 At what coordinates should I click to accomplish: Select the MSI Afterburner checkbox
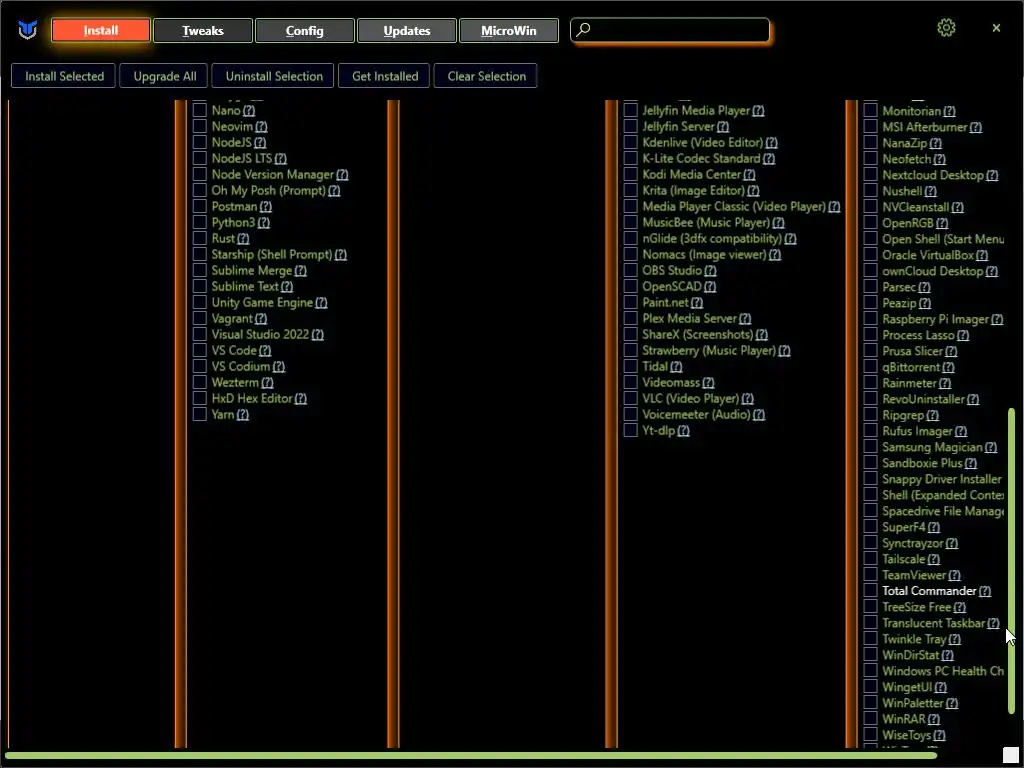point(871,127)
